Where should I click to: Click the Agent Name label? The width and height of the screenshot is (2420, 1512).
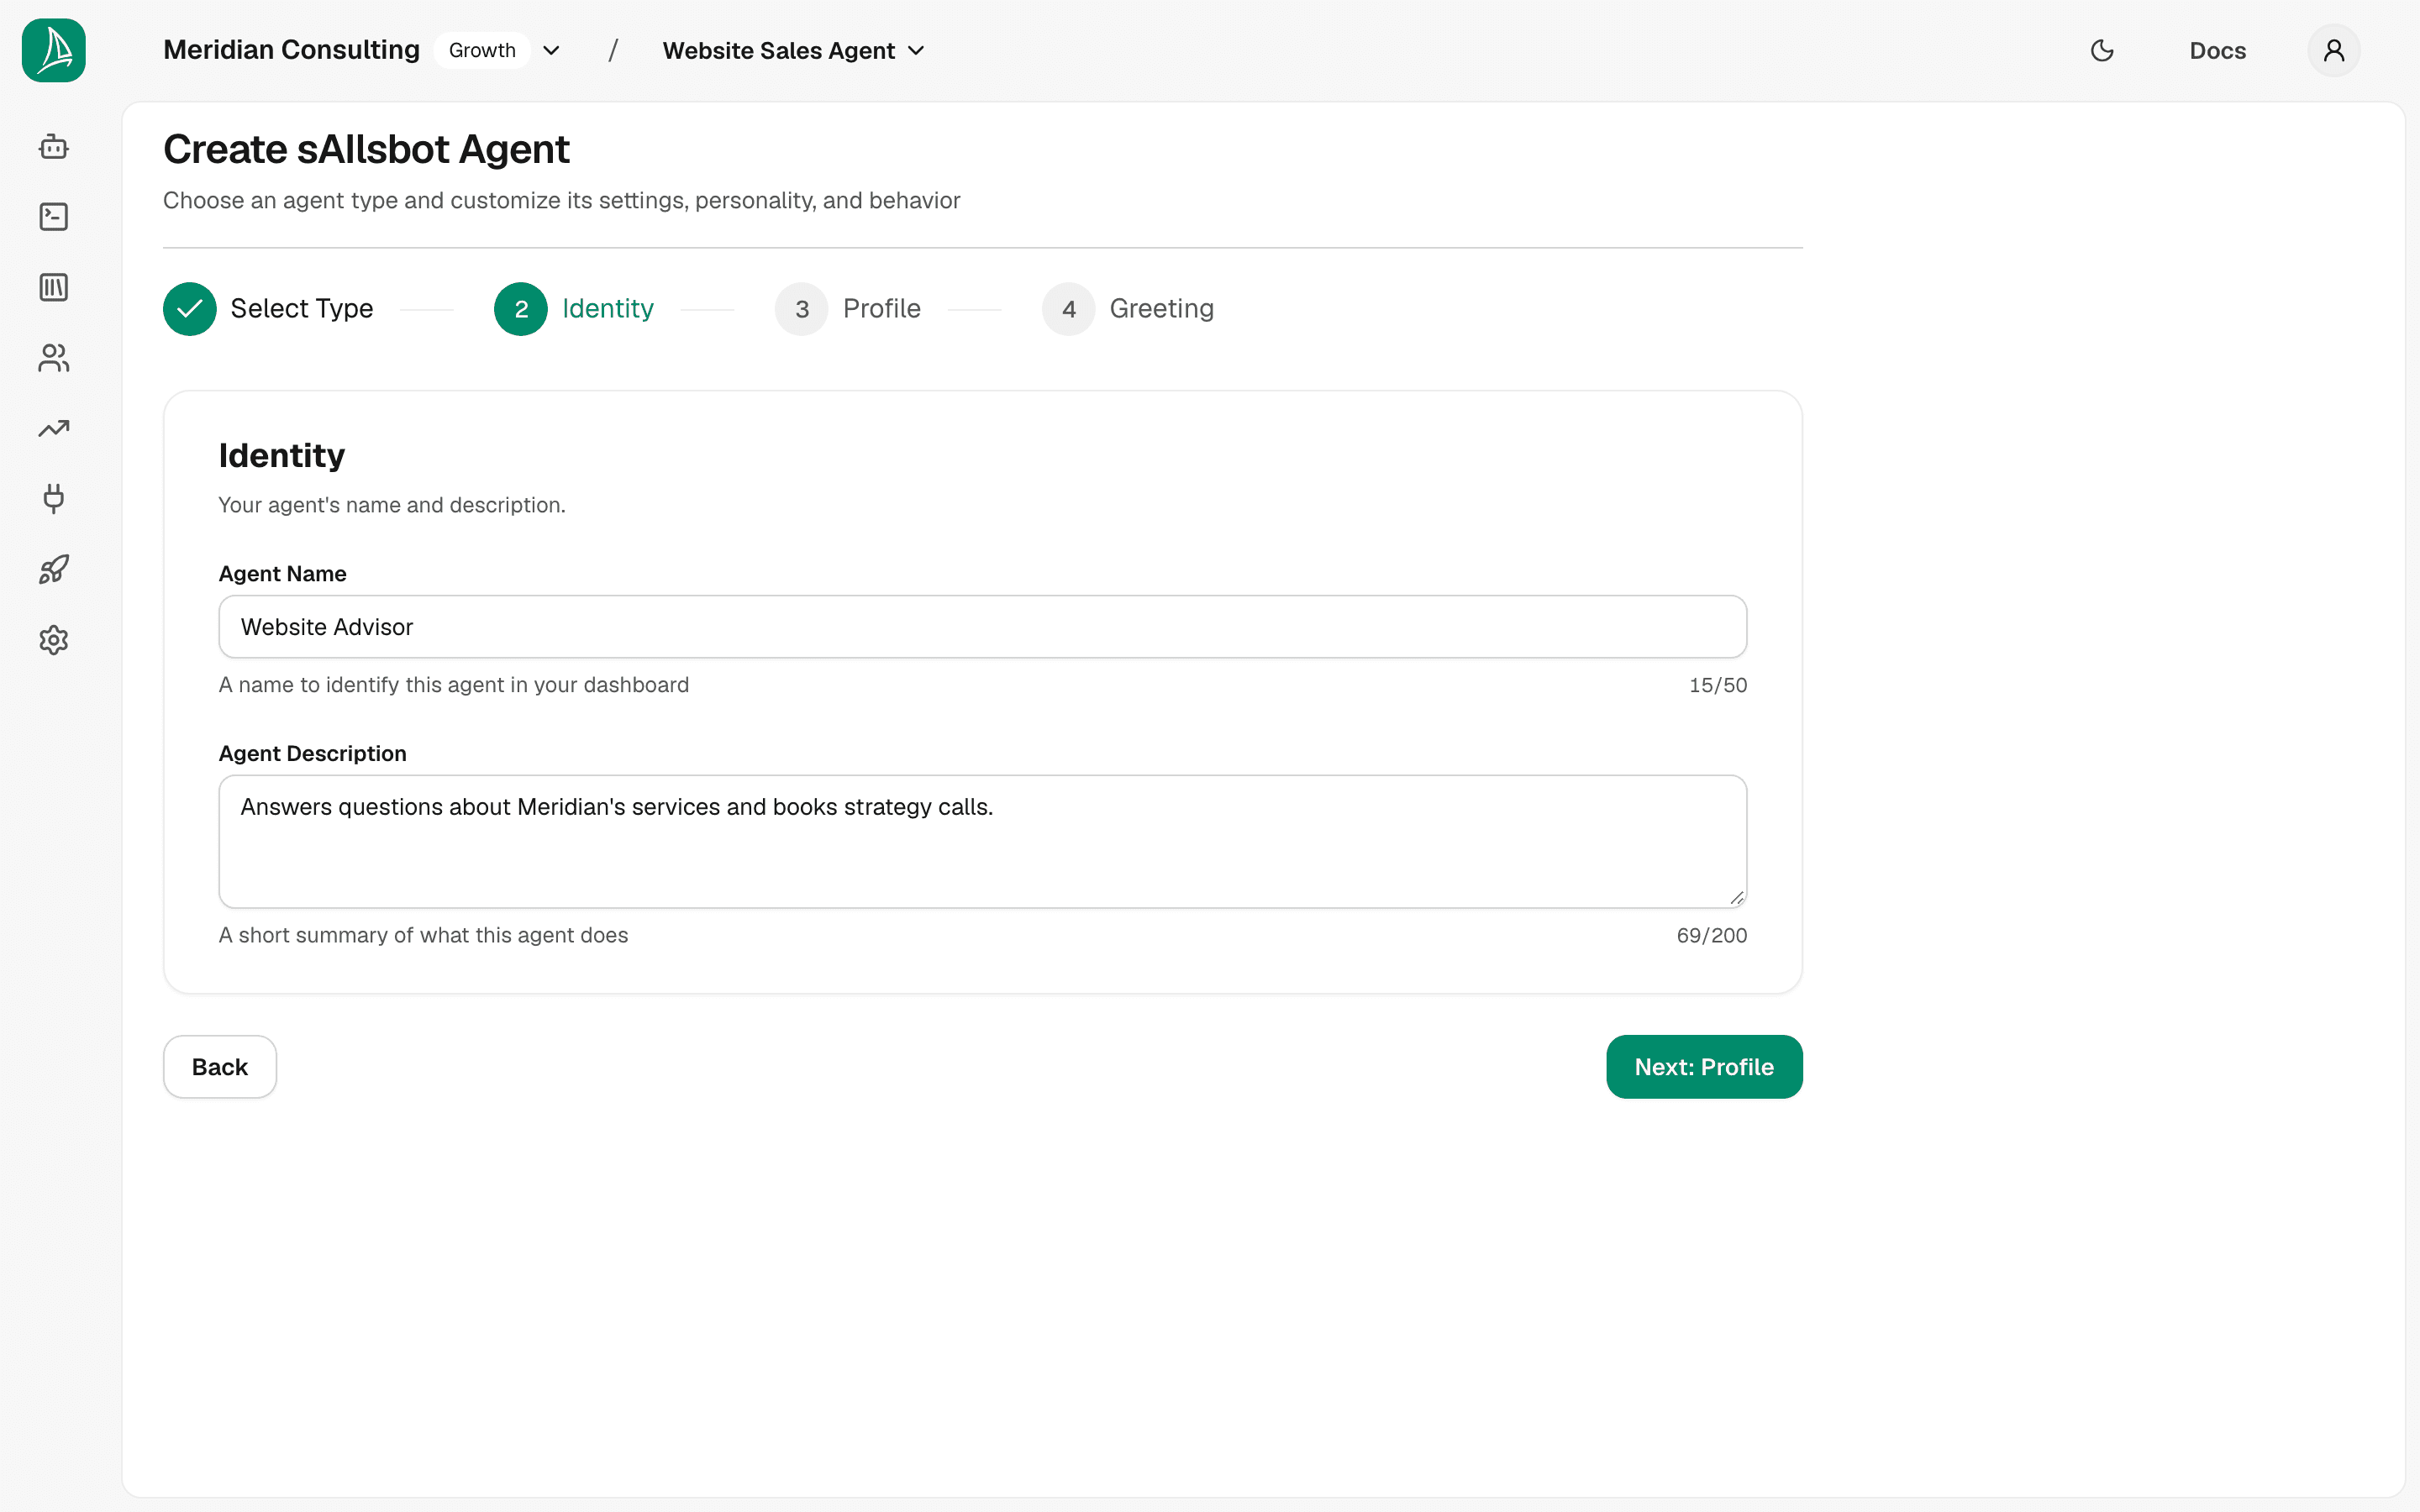282,574
